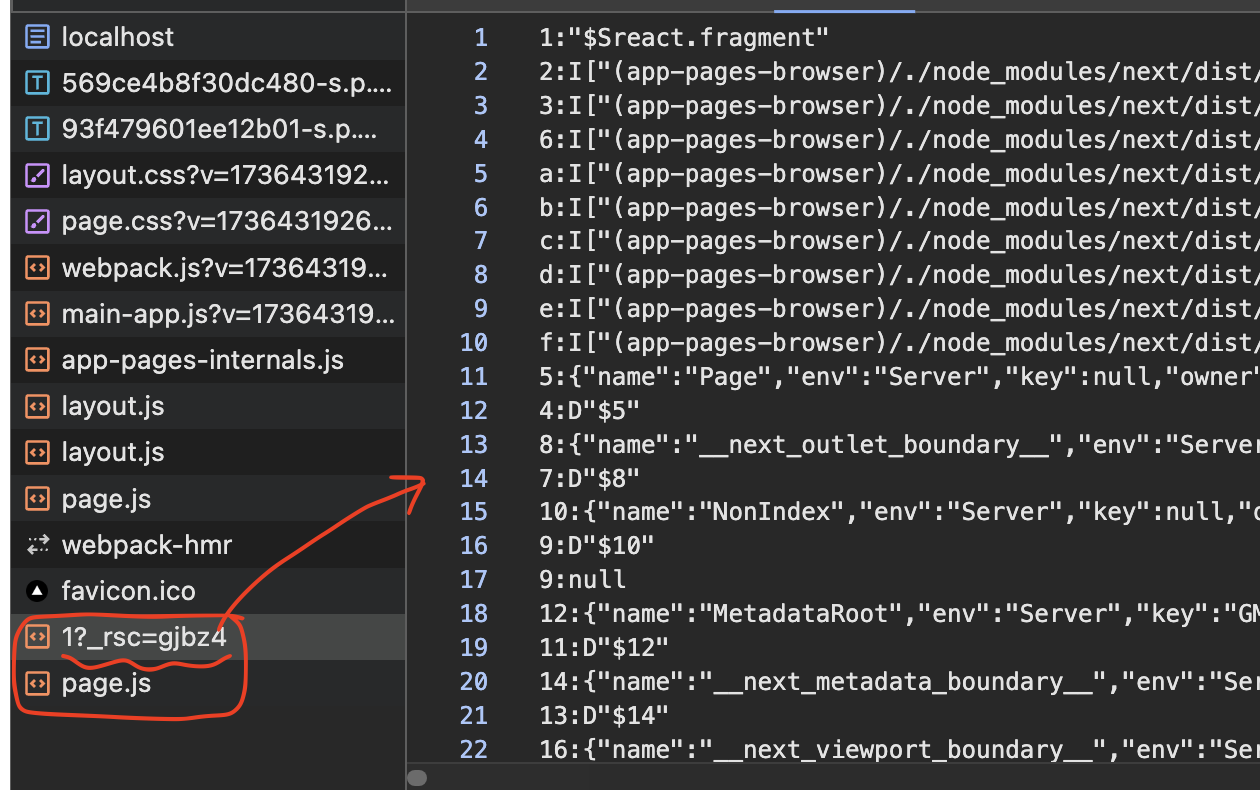Click code line containing __next_metadata_boundary__
This screenshot has height=790, width=1260.
pyautogui.click(x=898, y=682)
